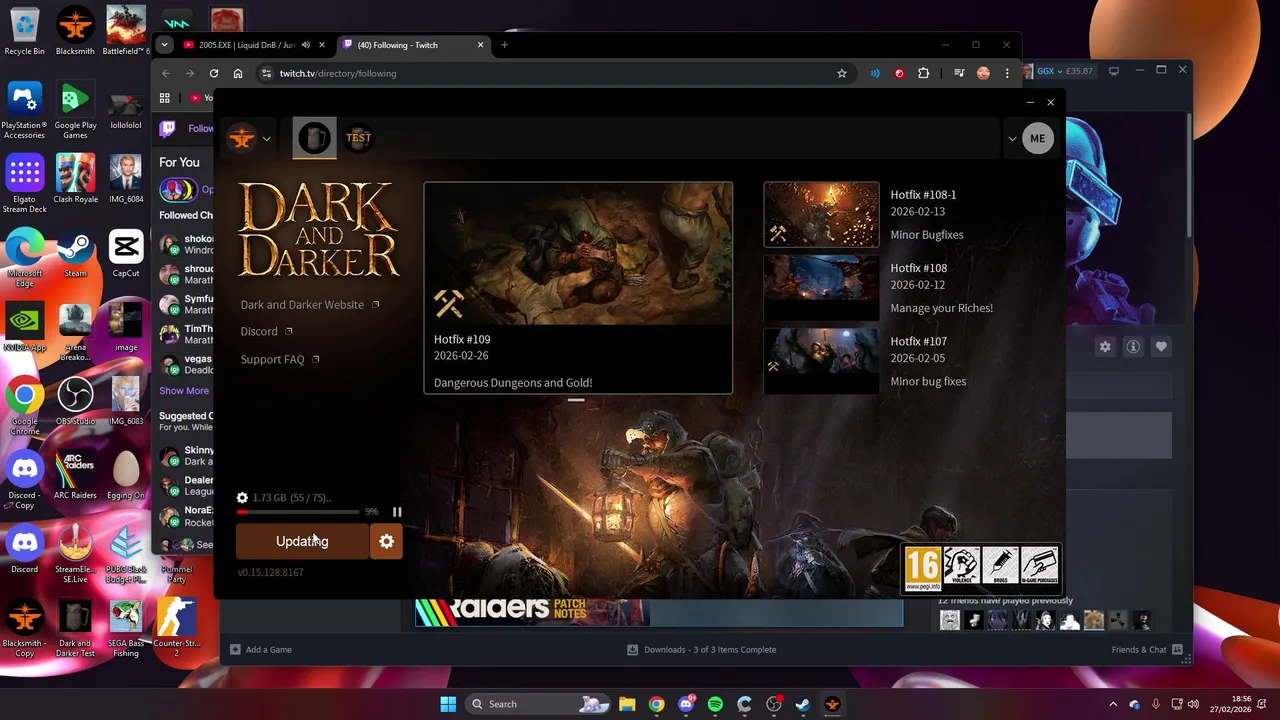Select the CapCut desktop icon
Image resolution: width=1280 pixels, height=720 pixels.
[126, 254]
